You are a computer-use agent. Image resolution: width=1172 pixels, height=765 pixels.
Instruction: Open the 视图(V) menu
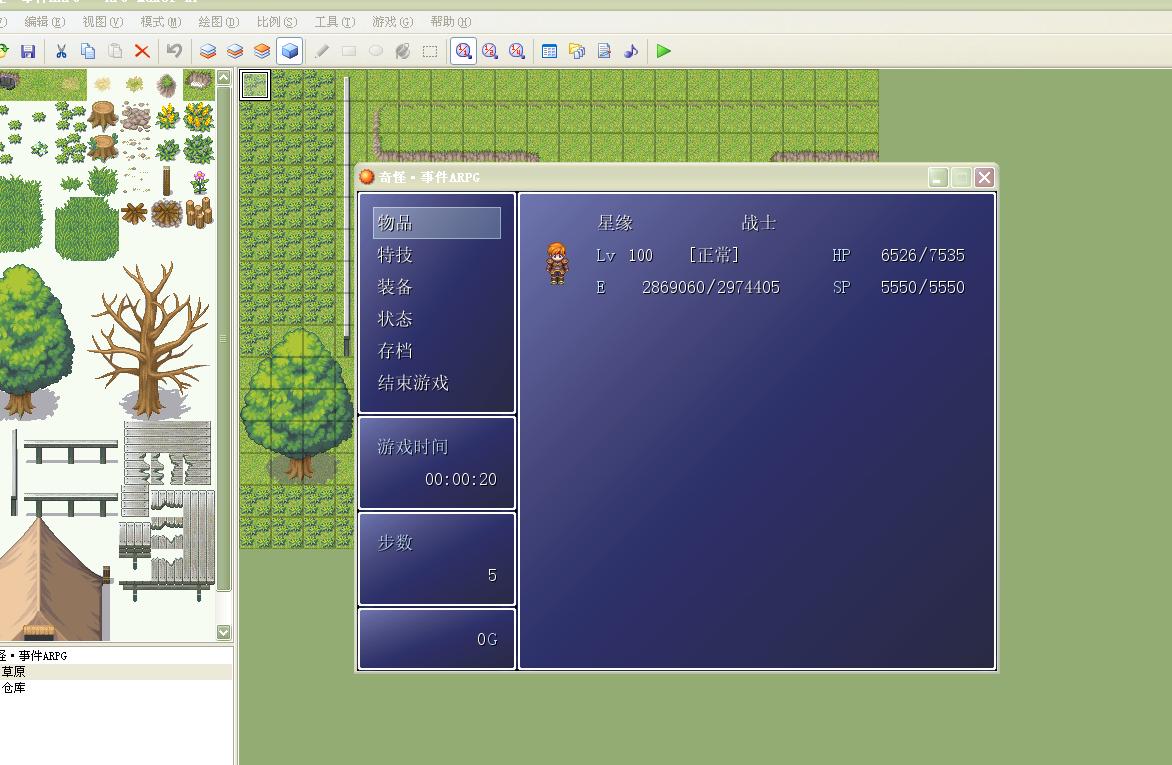click(102, 22)
